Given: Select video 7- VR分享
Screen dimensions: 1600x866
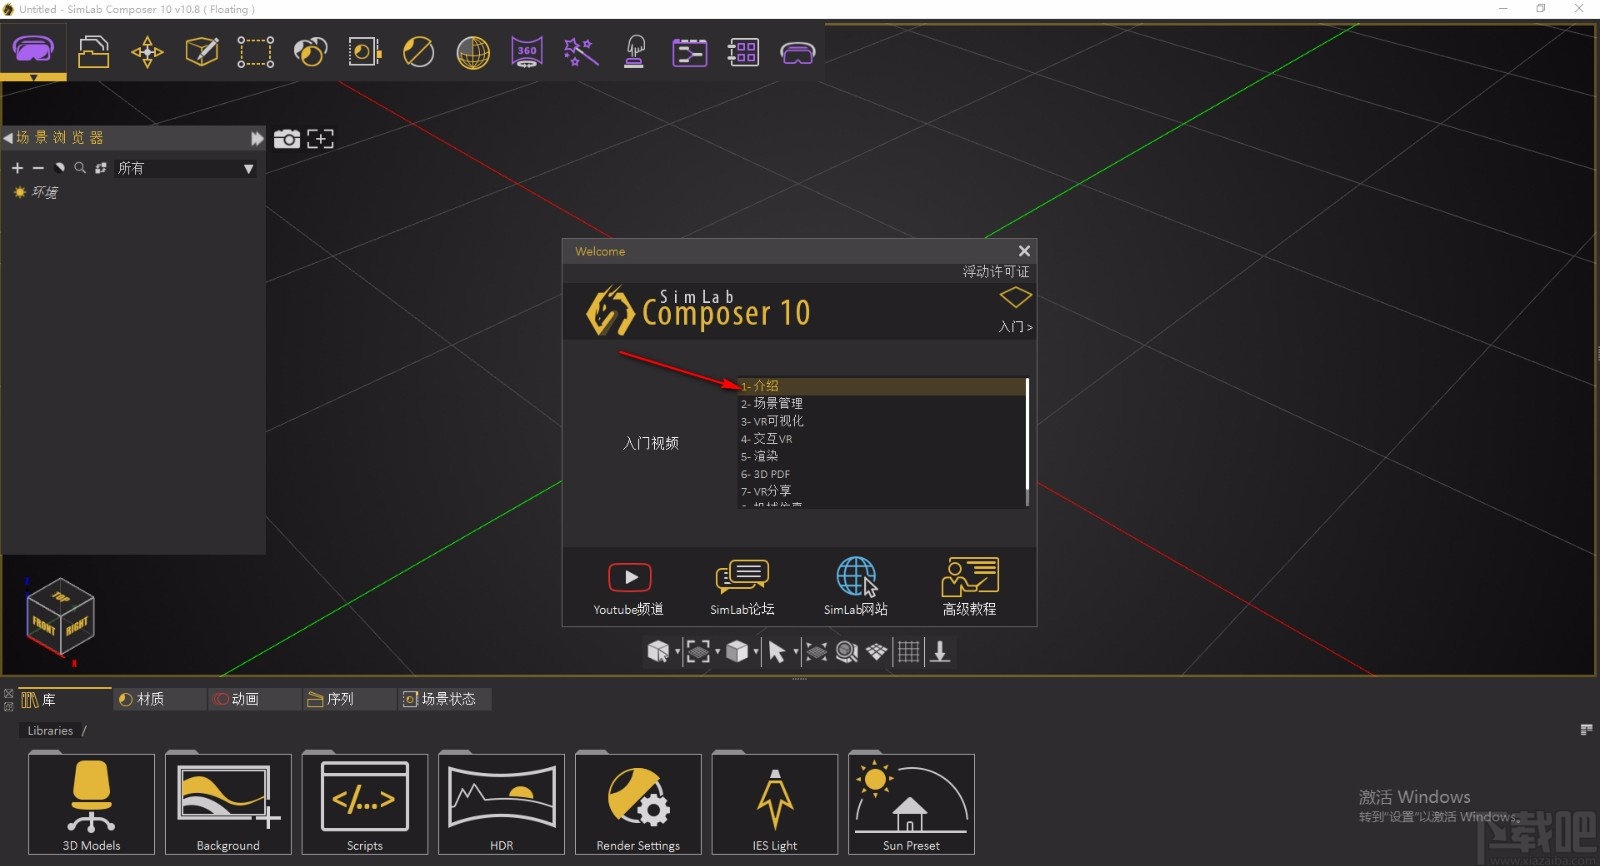Looking at the screenshot, I should (882, 491).
